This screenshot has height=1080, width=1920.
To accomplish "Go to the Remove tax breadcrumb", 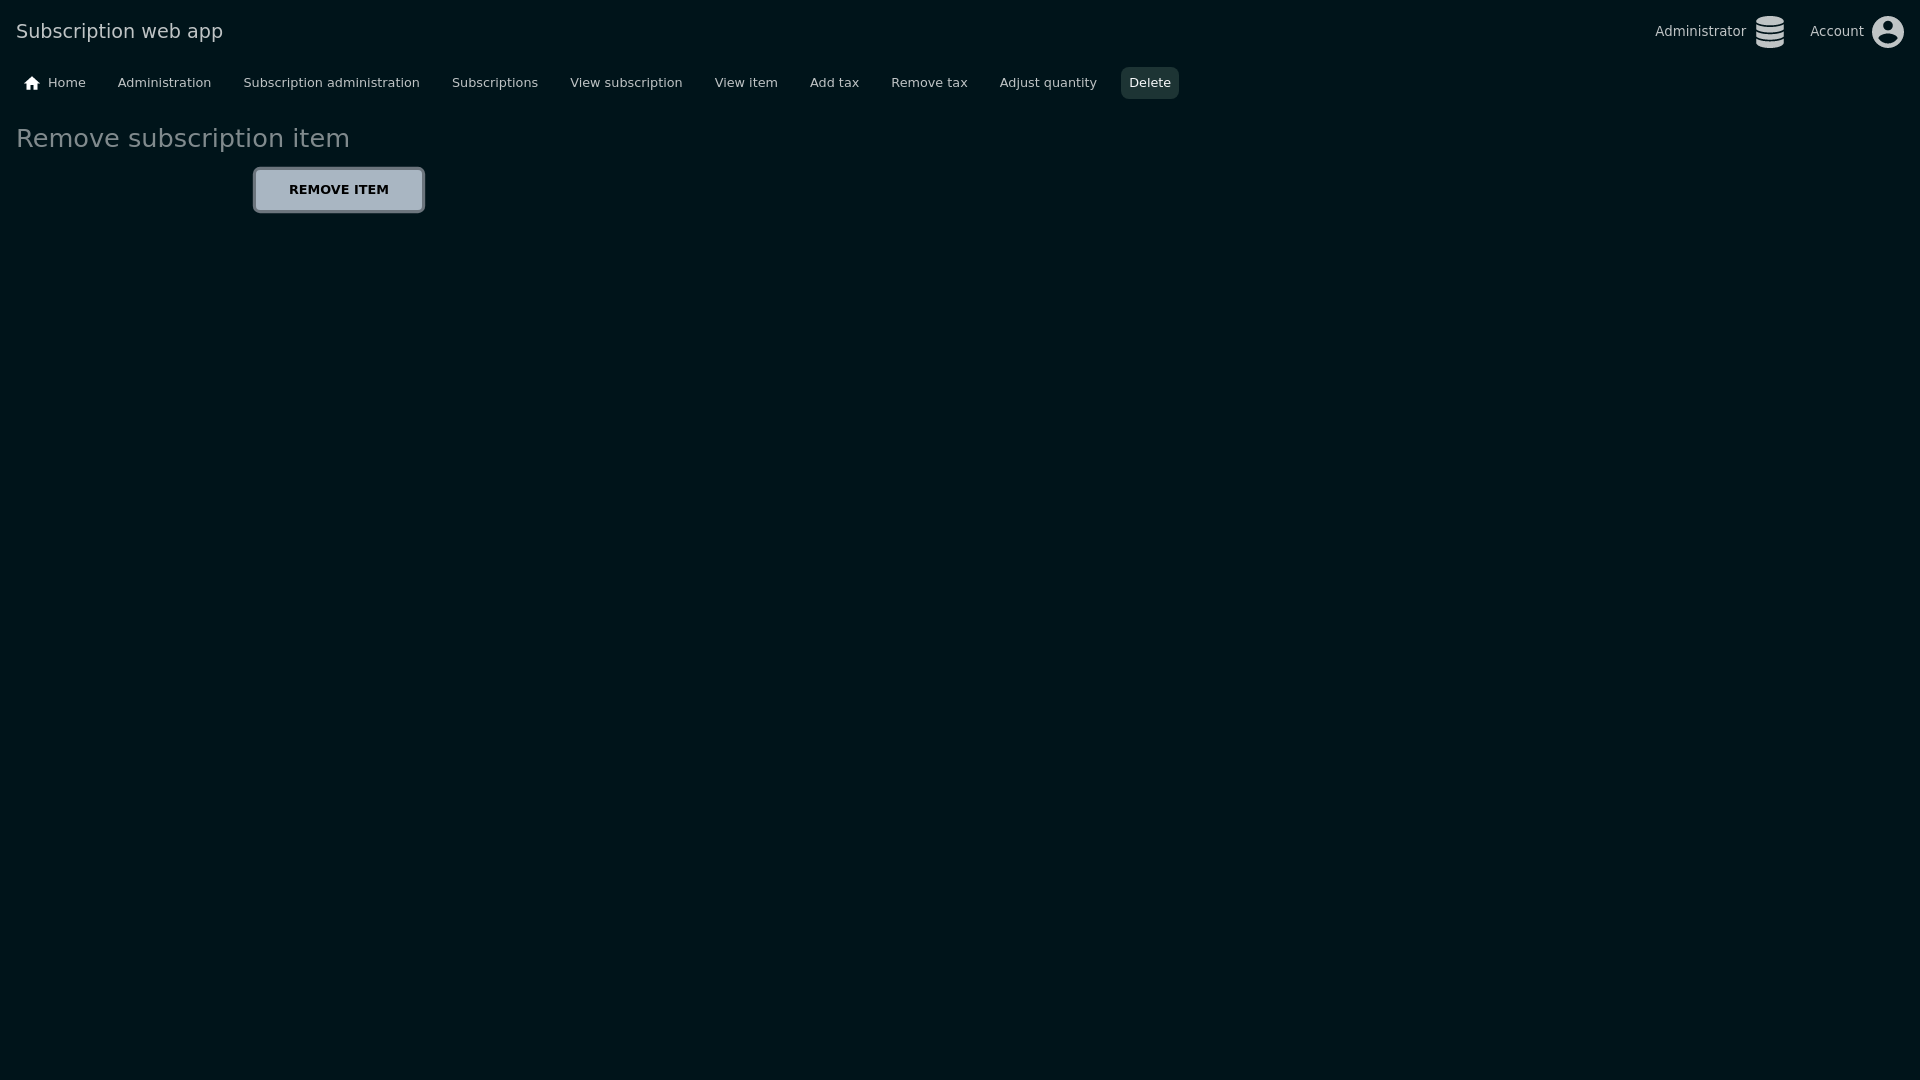I will [929, 83].
